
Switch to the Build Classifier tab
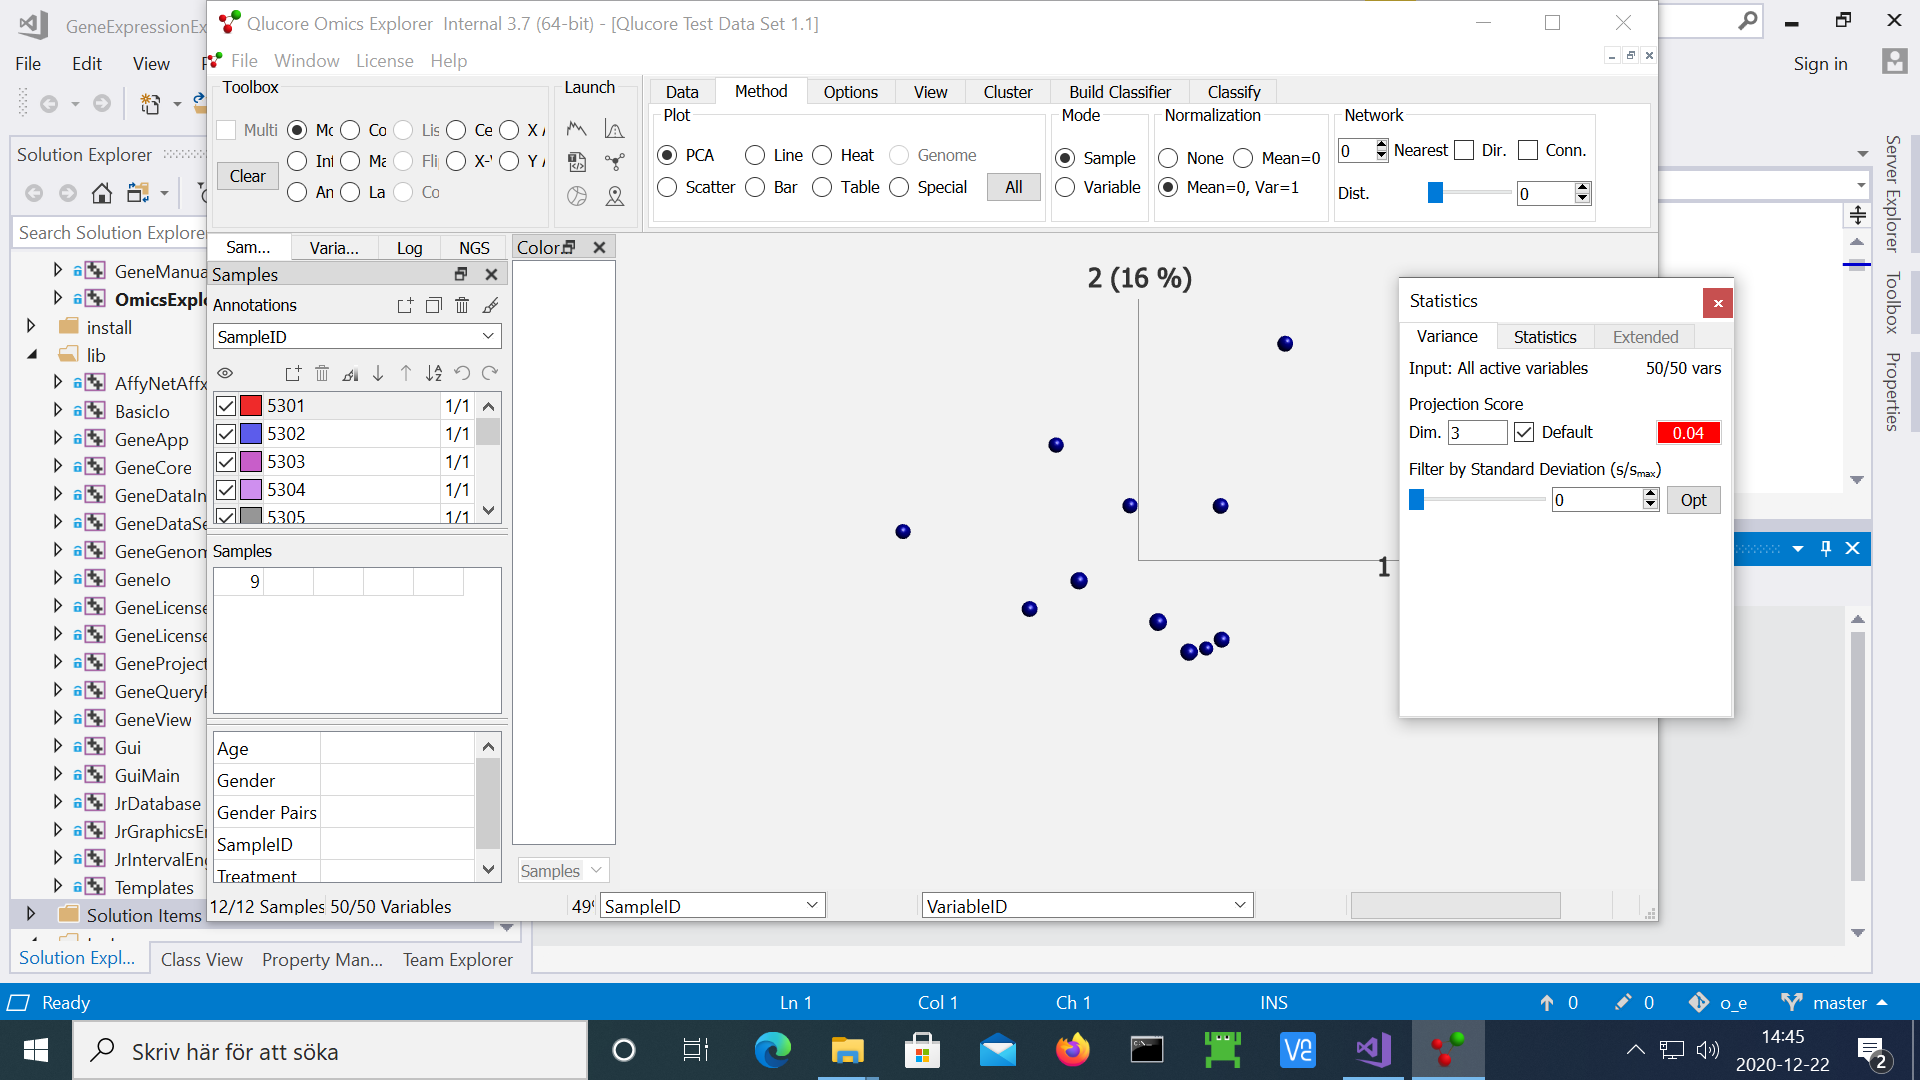1119,92
